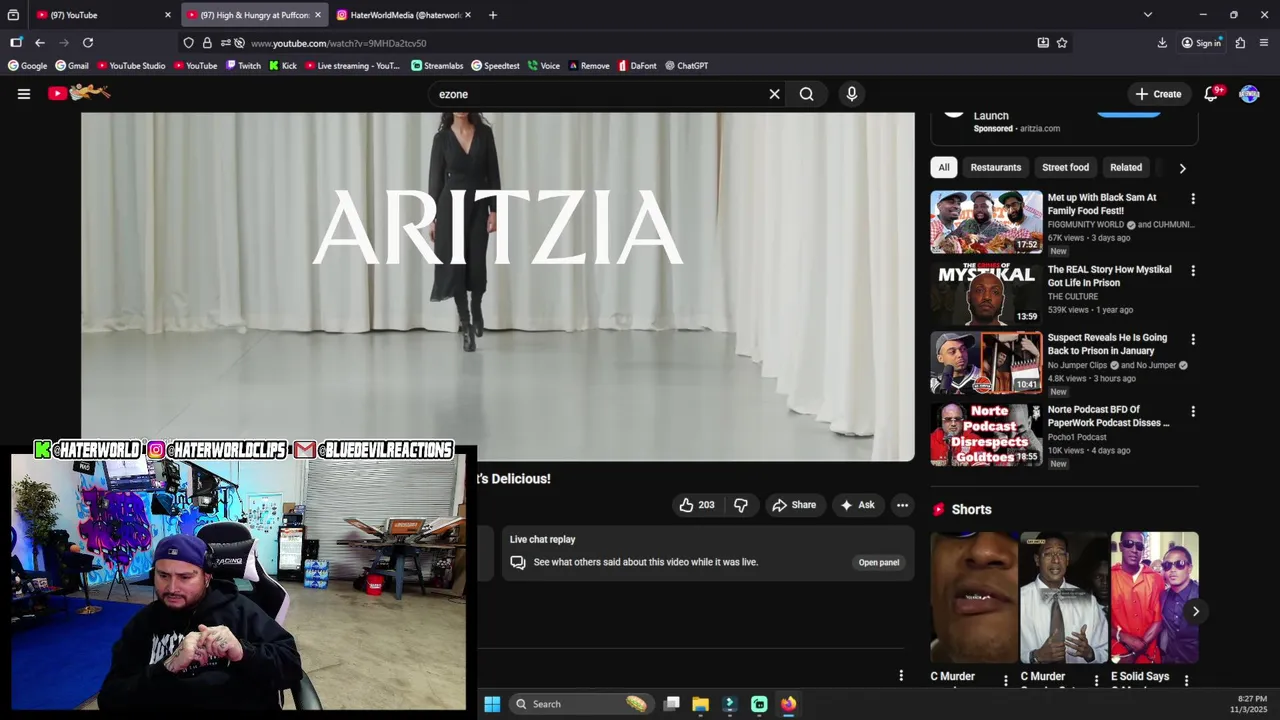Open File Explorer from taskbar

(700, 704)
